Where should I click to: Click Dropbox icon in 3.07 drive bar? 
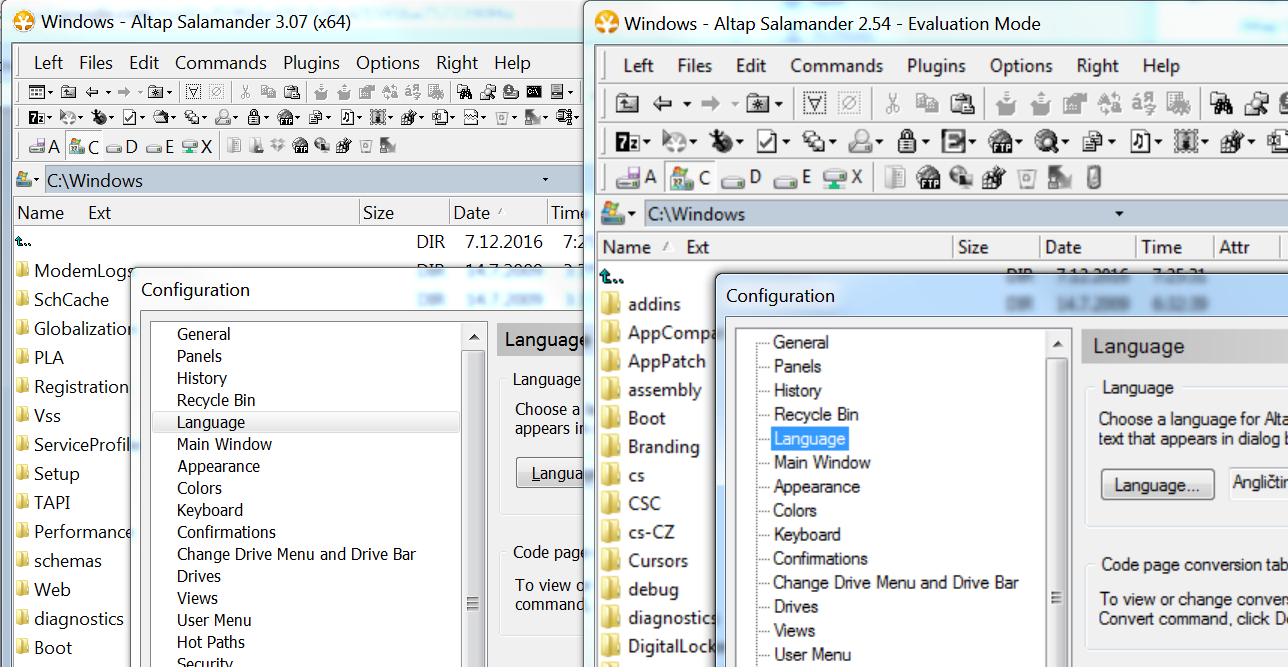pos(278,146)
